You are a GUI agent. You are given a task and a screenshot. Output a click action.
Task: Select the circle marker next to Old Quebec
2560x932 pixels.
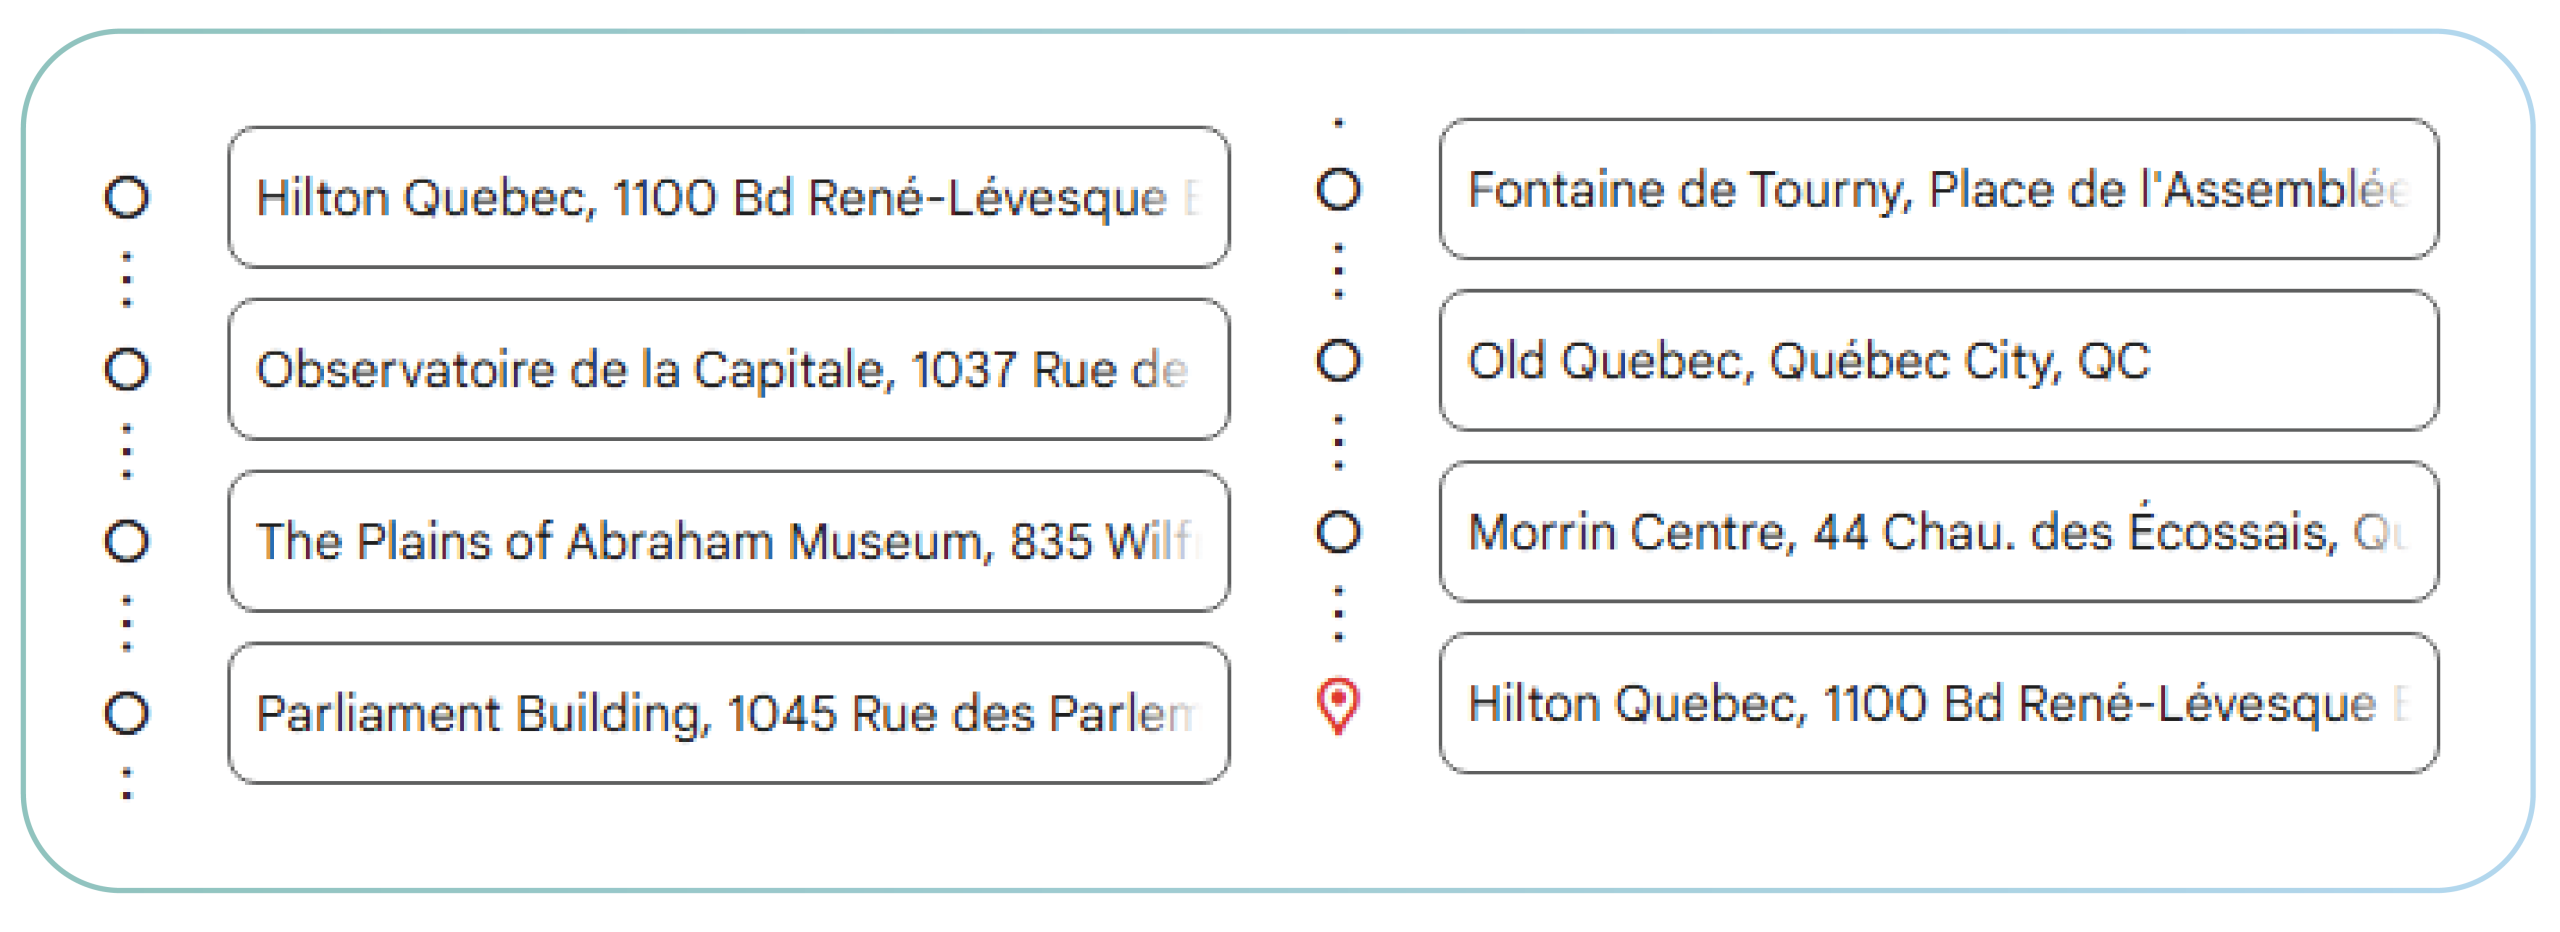tap(1338, 360)
